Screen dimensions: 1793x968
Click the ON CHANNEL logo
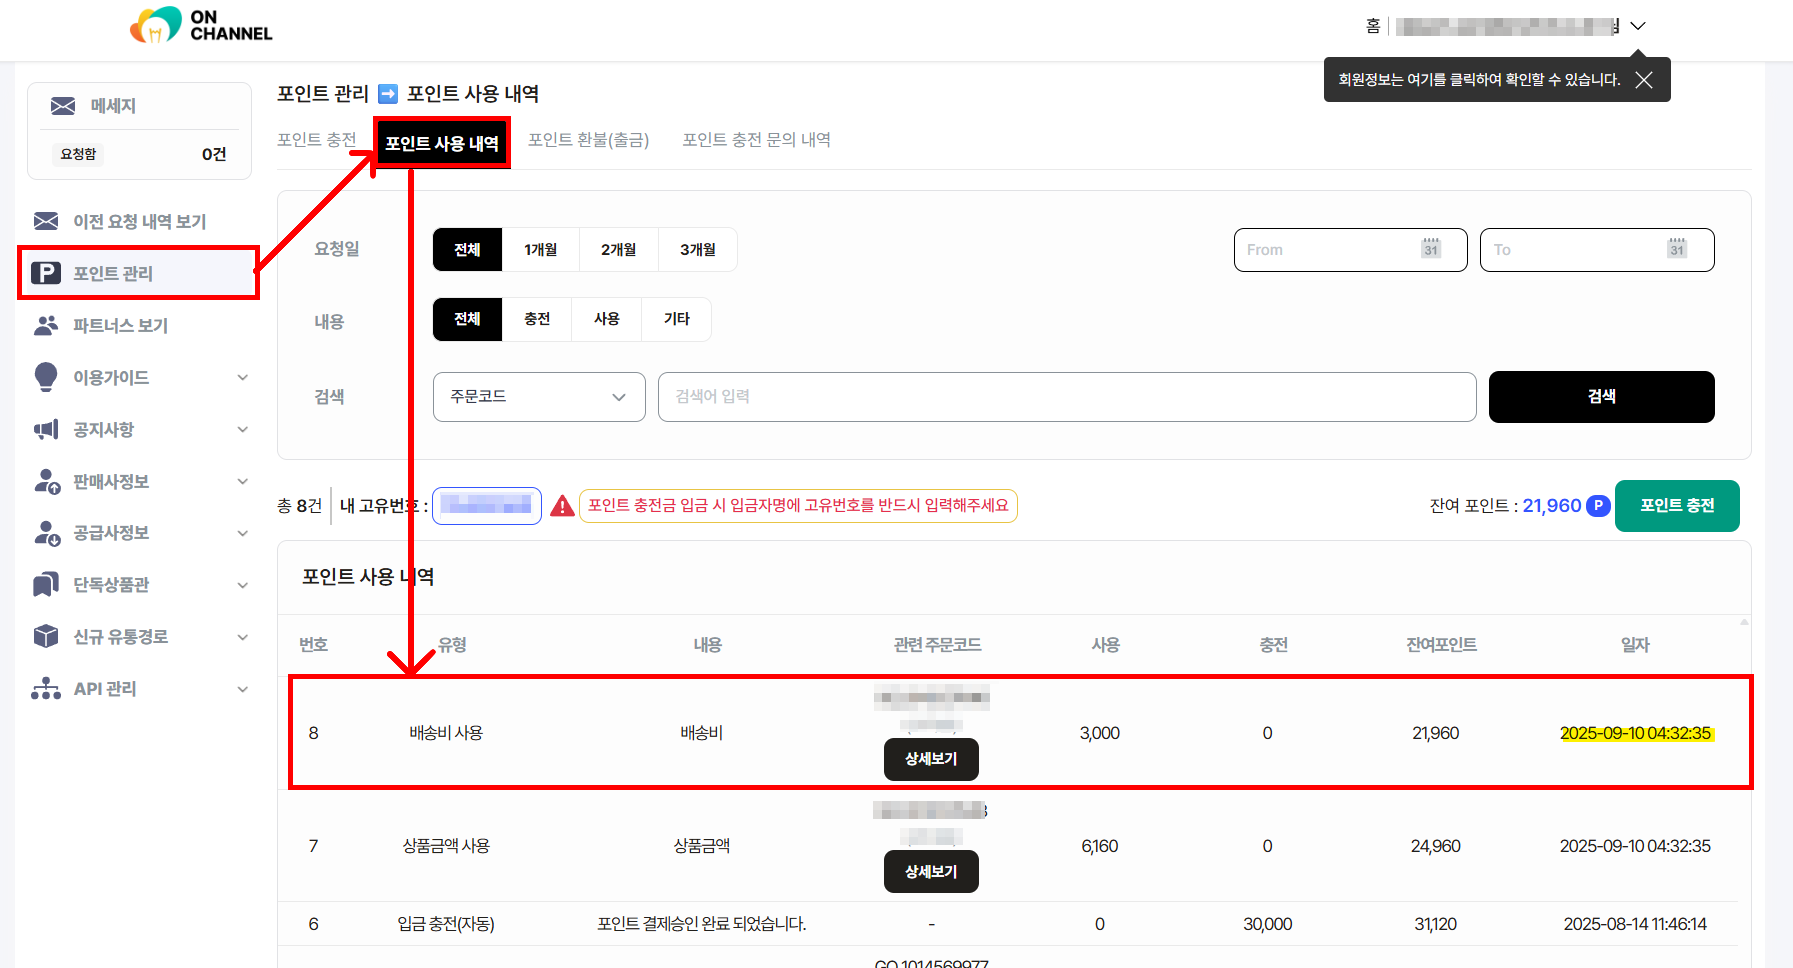coord(201,25)
